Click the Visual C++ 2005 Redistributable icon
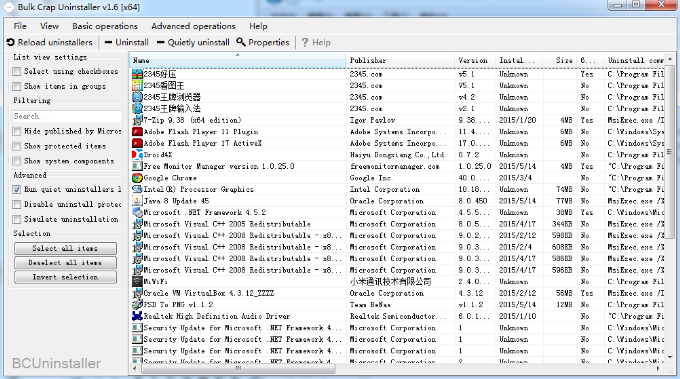 tap(137, 224)
